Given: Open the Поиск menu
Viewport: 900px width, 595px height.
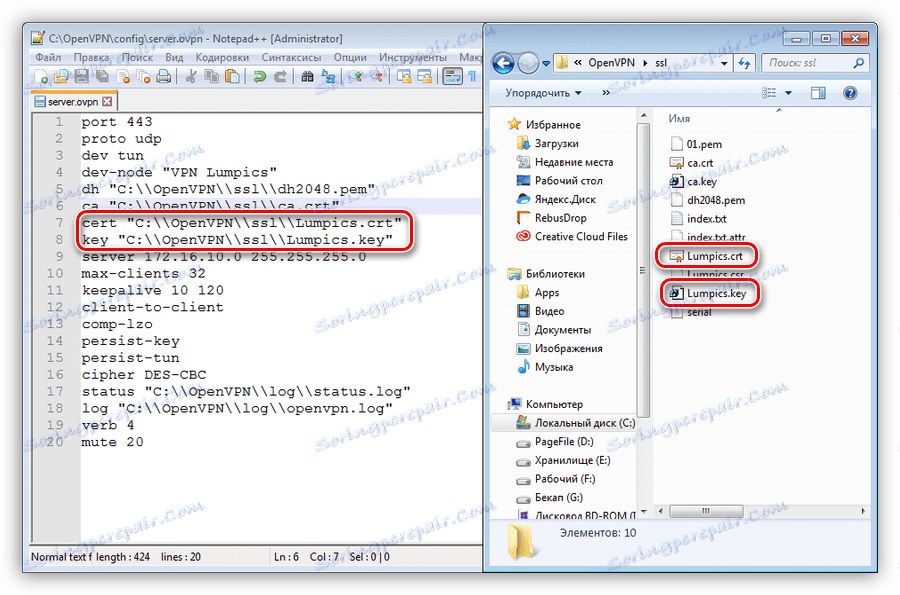Looking at the screenshot, I should coord(137,57).
